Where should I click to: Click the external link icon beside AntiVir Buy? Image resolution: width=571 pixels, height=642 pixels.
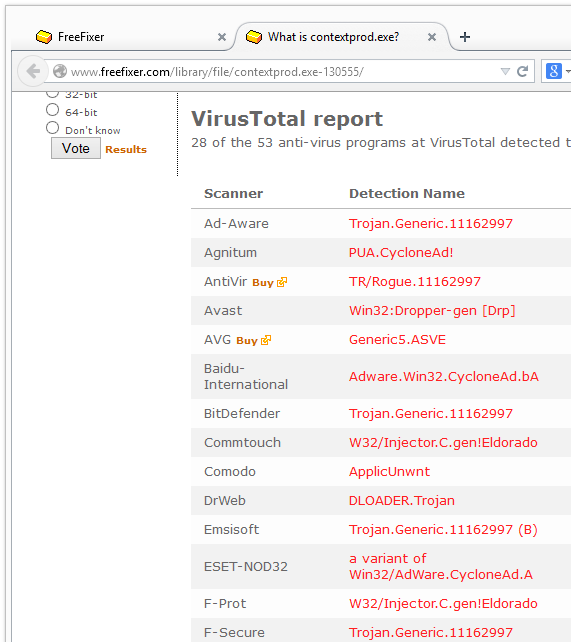coord(282,282)
